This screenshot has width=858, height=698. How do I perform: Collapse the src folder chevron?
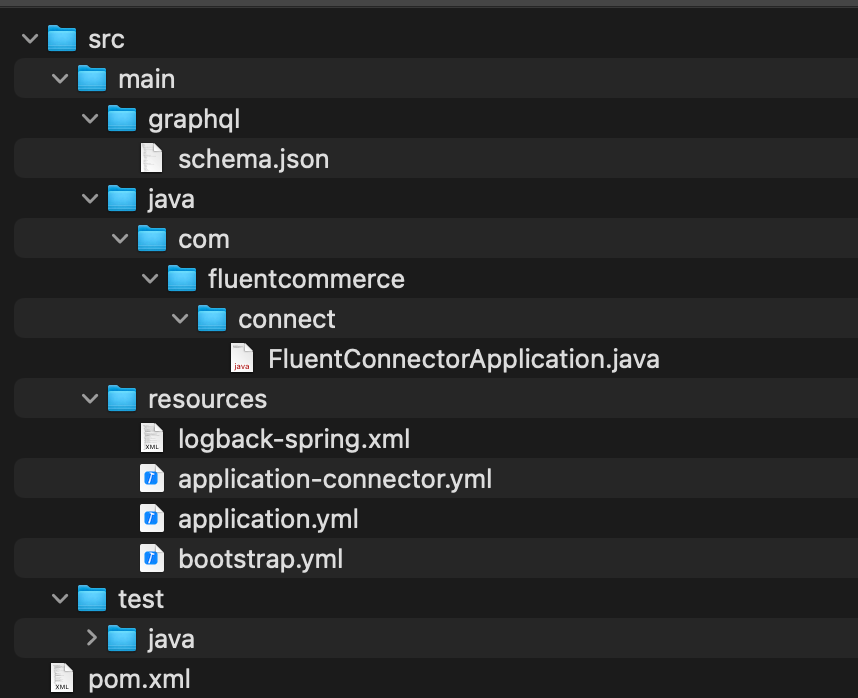[30, 39]
